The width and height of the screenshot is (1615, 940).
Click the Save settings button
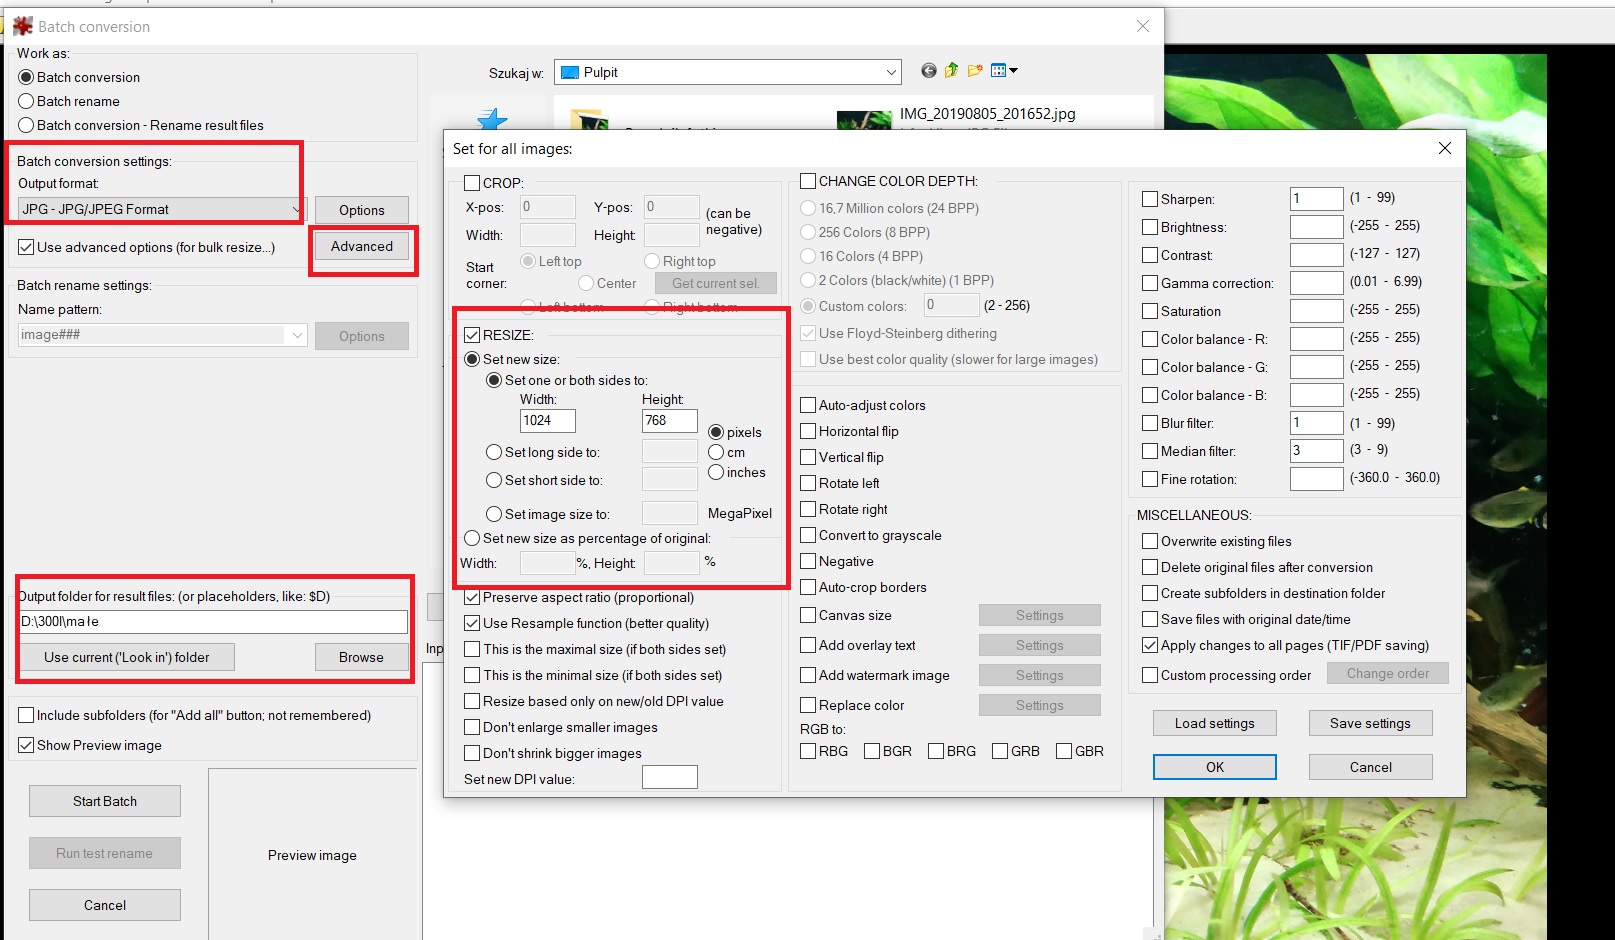[1370, 723]
